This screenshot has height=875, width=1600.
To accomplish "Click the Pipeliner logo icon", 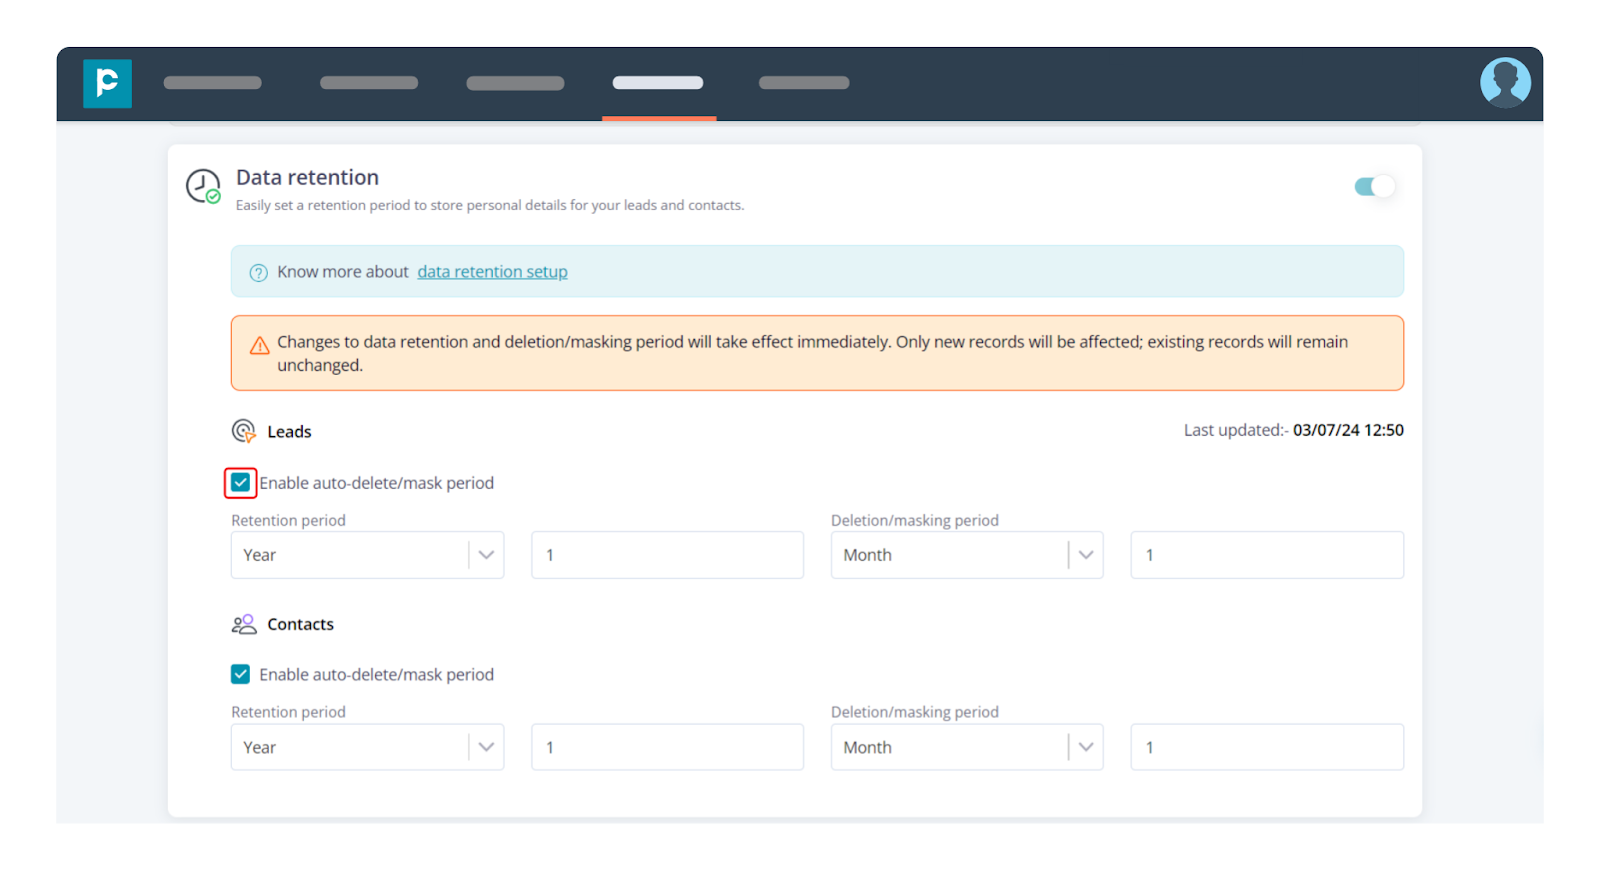I will tap(107, 83).
